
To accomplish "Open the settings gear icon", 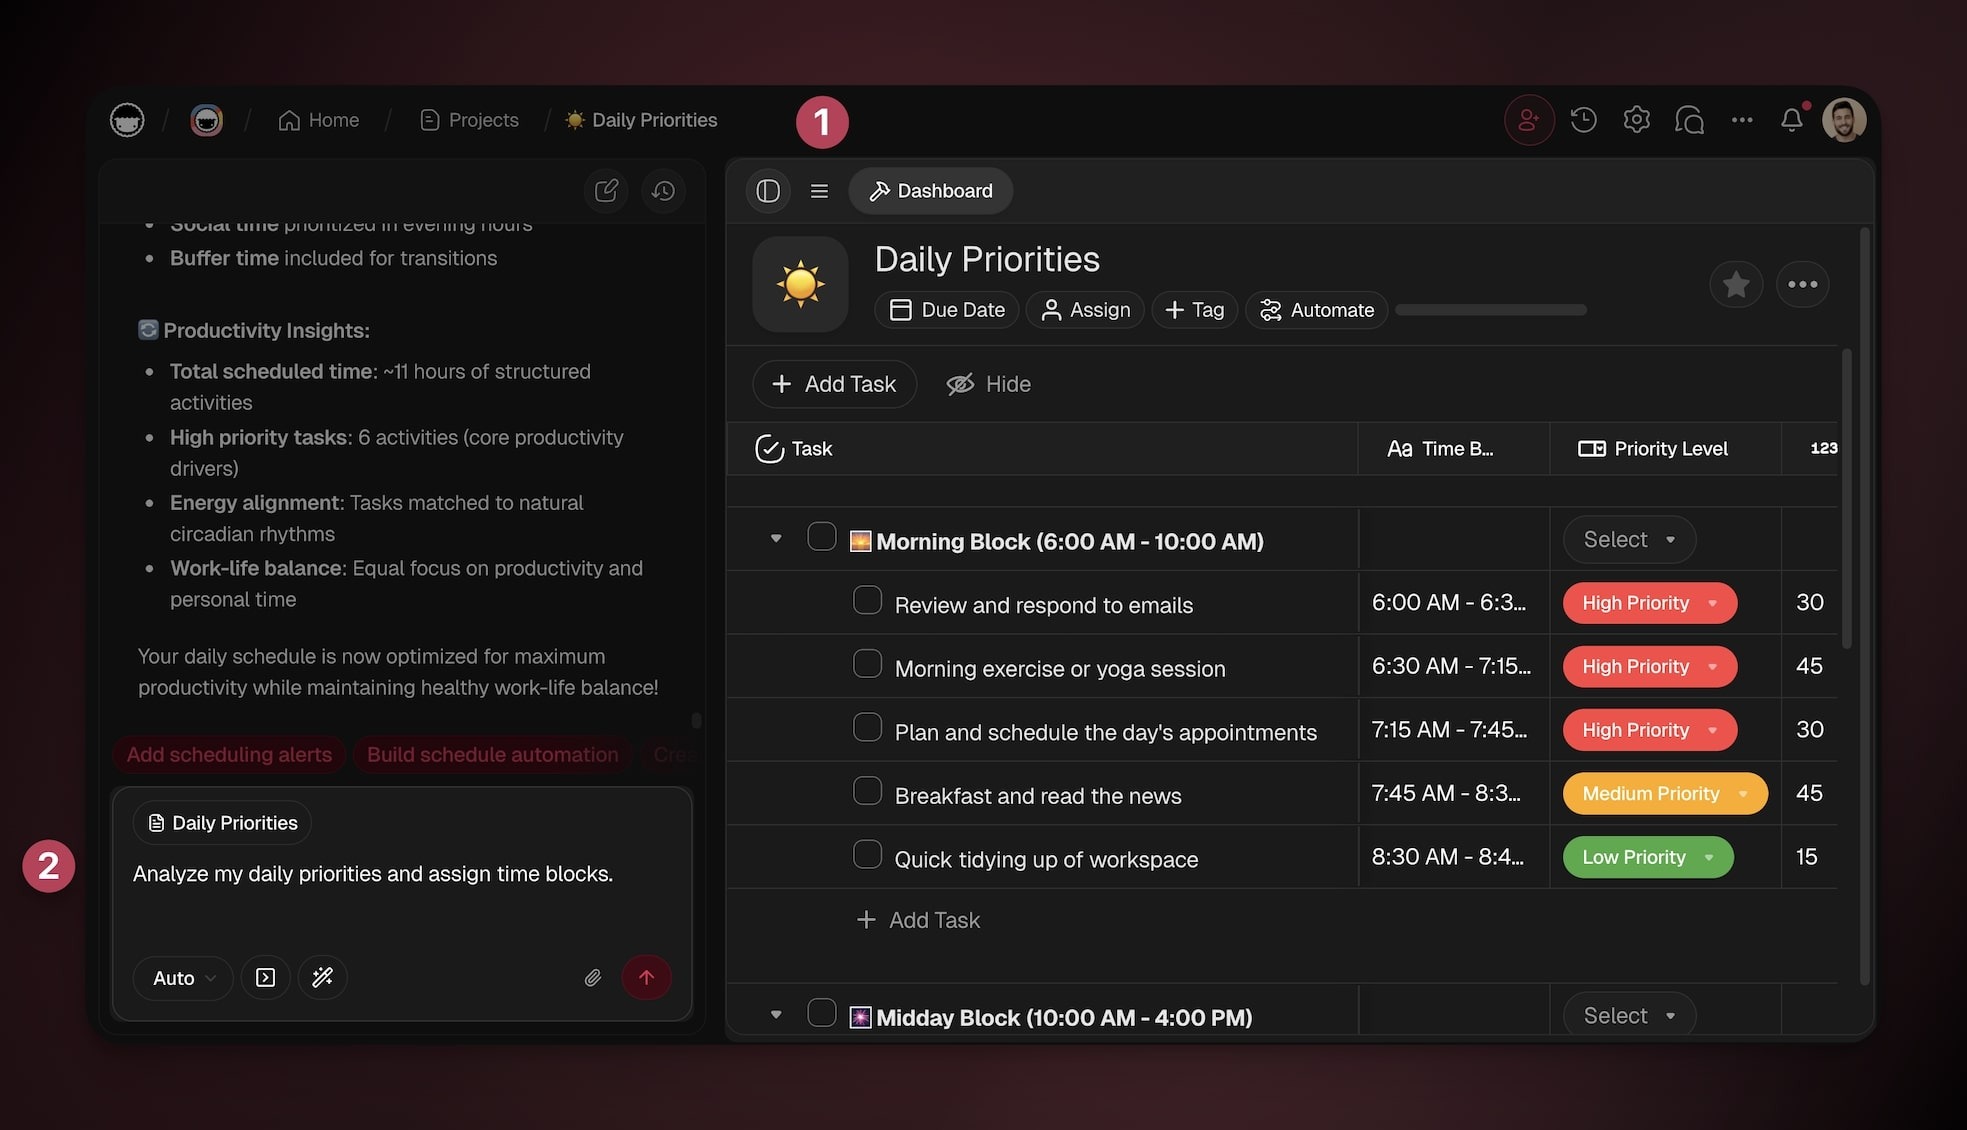I will click(x=1636, y=120).
